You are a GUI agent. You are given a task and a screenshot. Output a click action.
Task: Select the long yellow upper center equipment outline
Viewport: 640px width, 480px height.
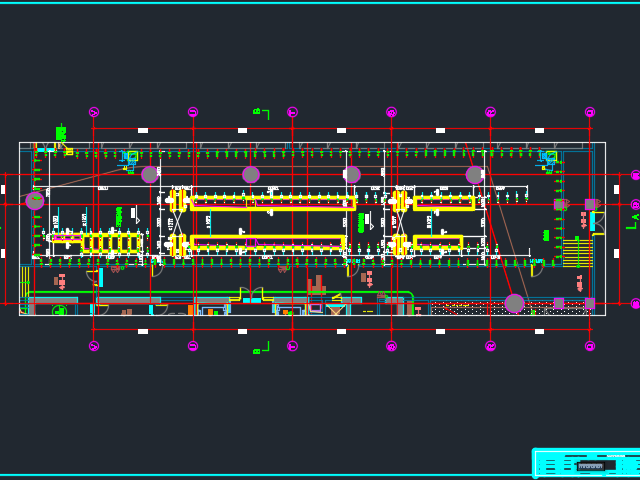272,203
